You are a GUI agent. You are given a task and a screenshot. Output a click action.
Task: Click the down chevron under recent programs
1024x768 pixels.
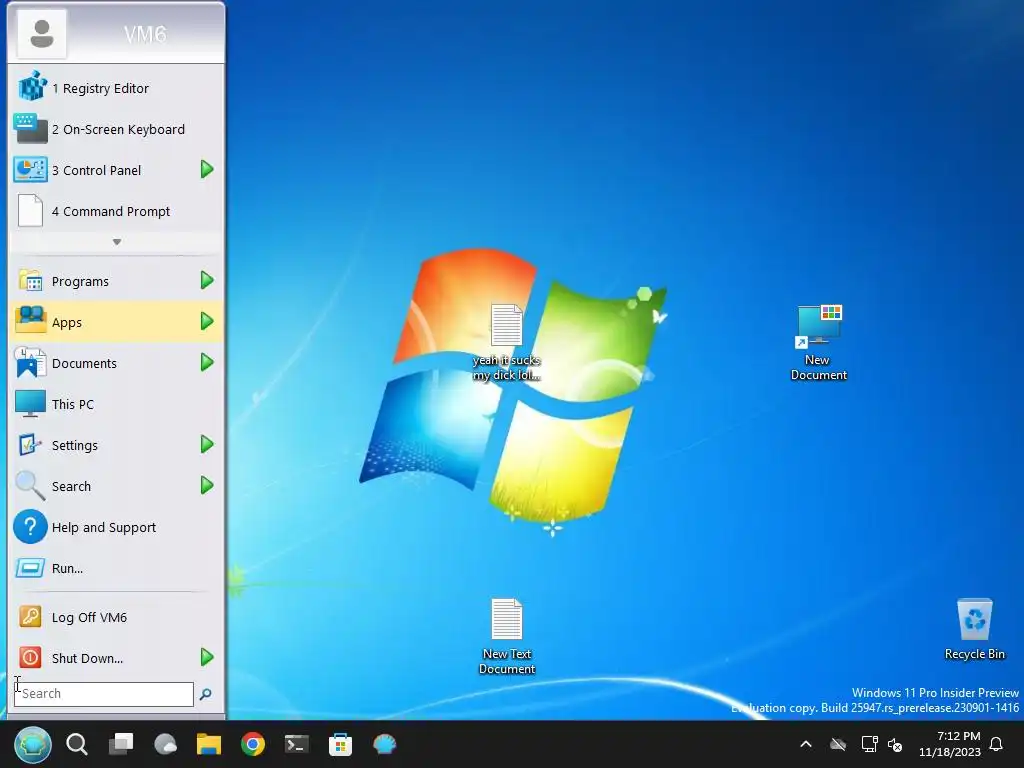click(116, 242)
